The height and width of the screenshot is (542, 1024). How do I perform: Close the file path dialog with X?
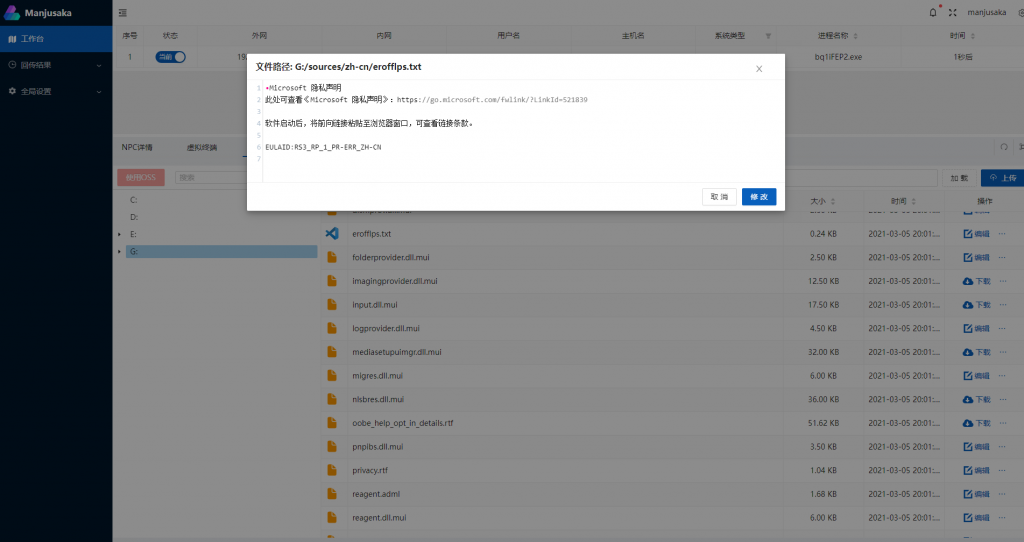[759, 69]
